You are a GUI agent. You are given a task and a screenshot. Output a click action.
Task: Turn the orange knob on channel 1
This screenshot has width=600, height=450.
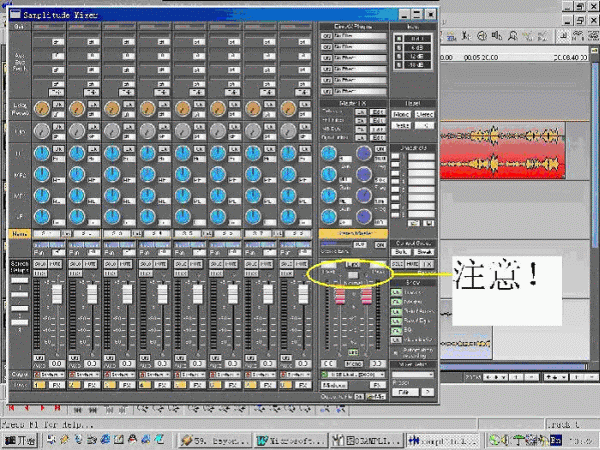coord(42,109)
